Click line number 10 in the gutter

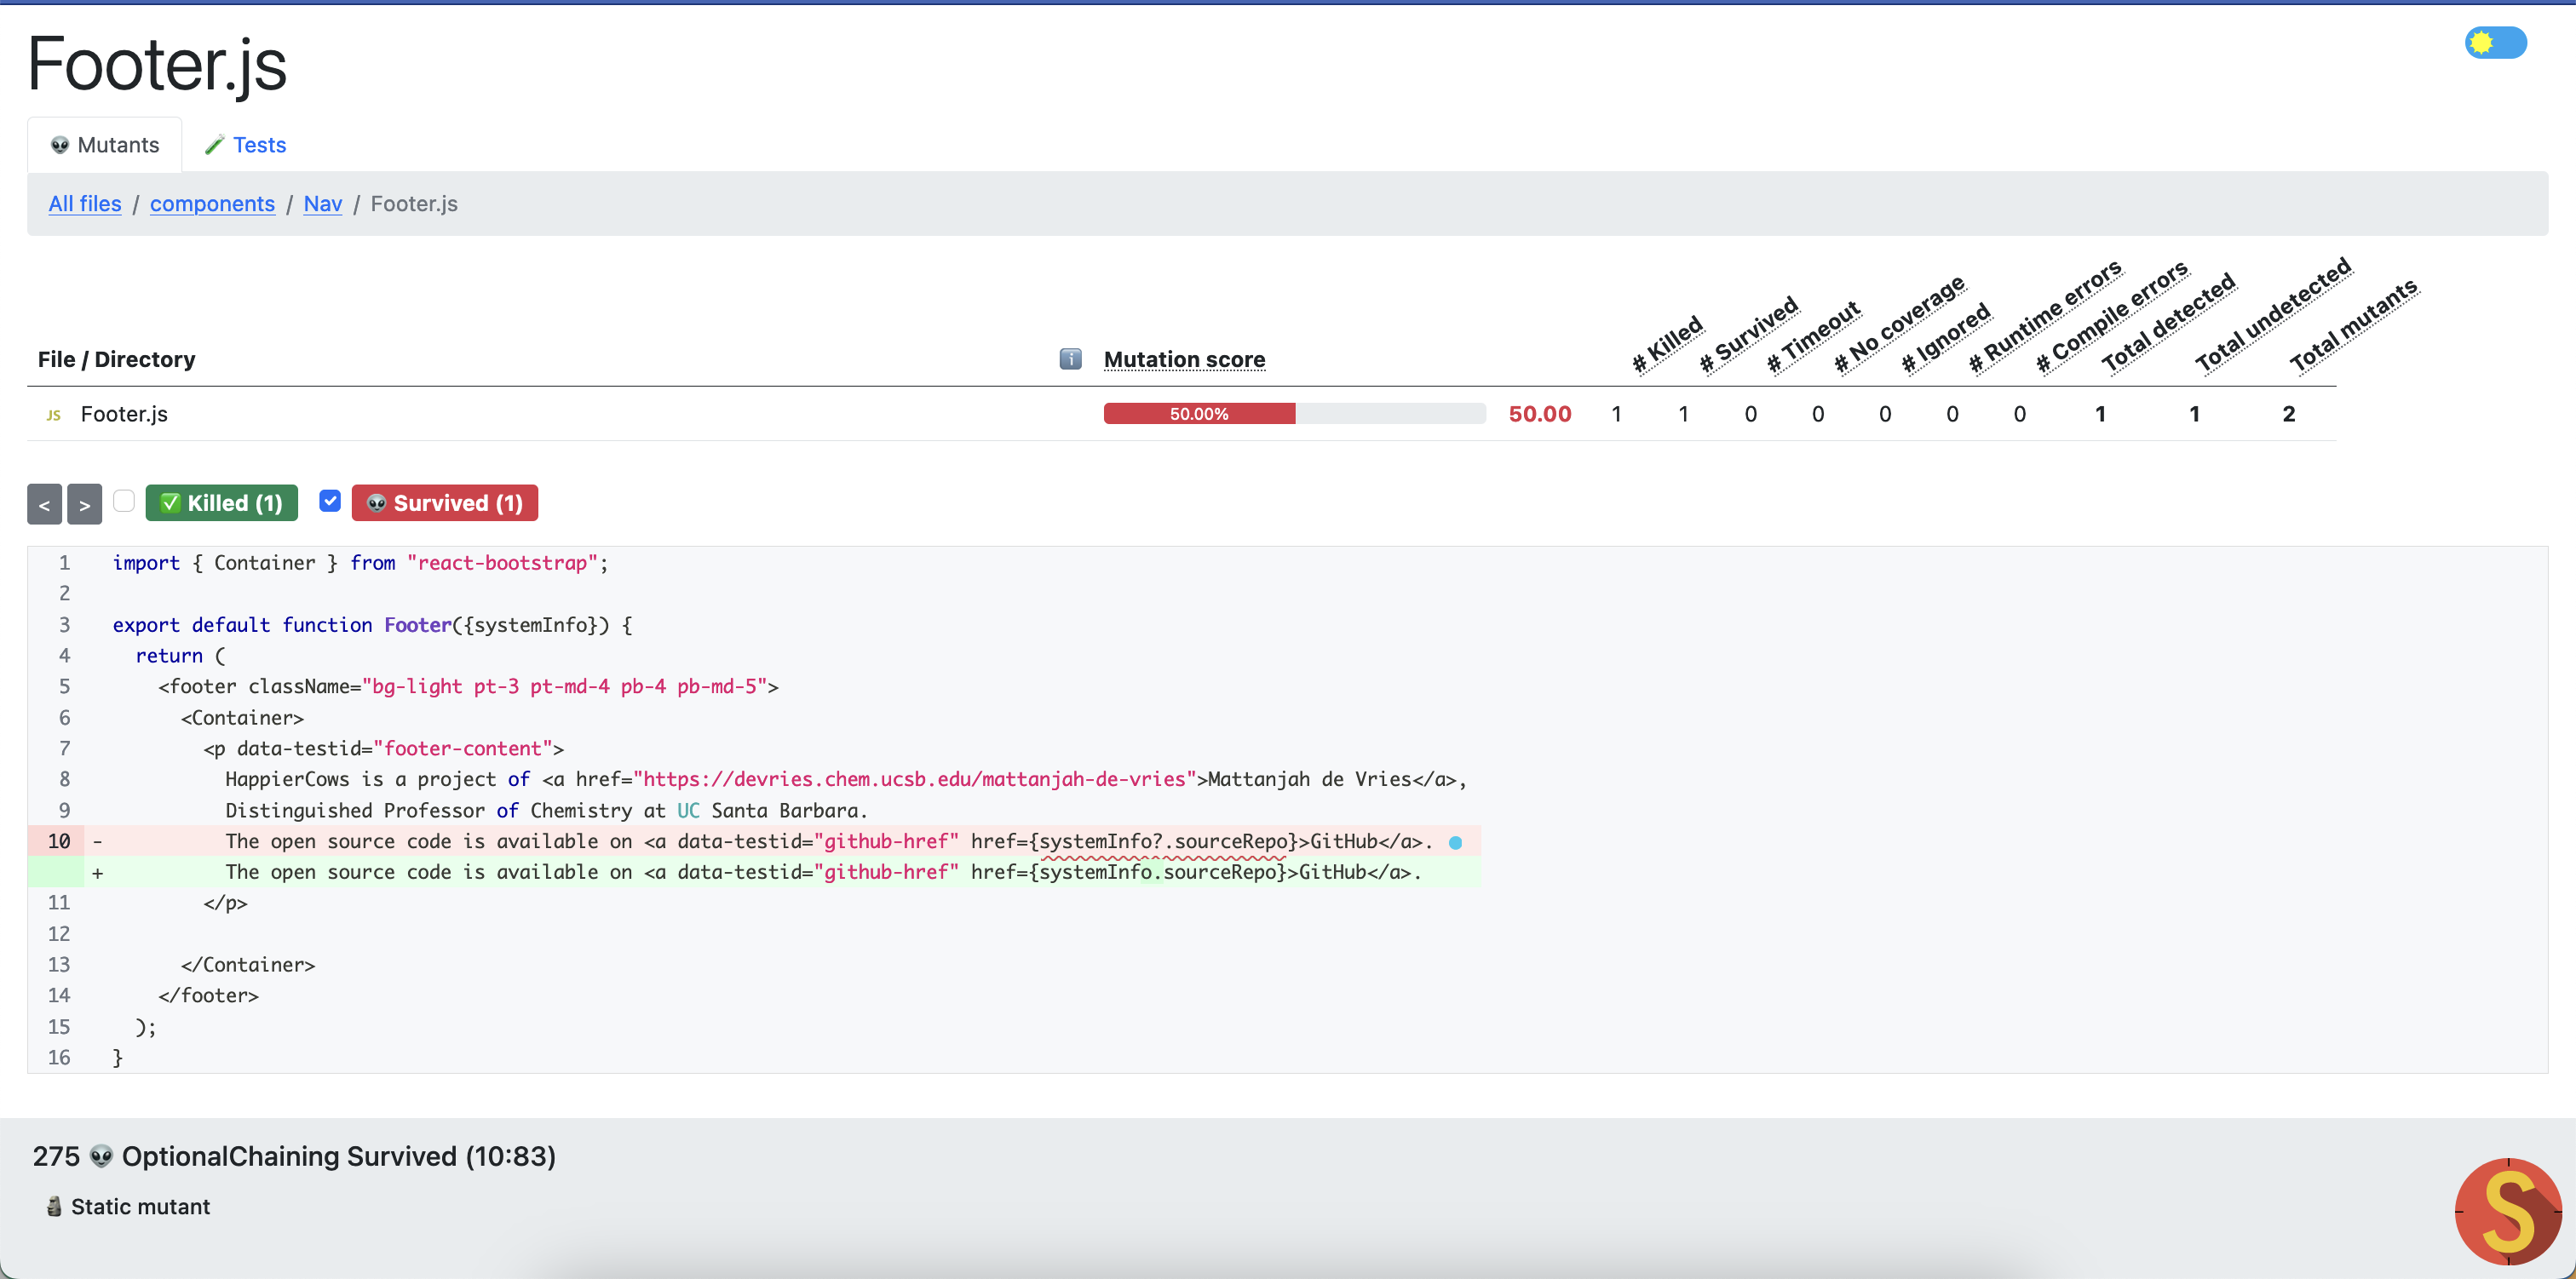(58, 842)
